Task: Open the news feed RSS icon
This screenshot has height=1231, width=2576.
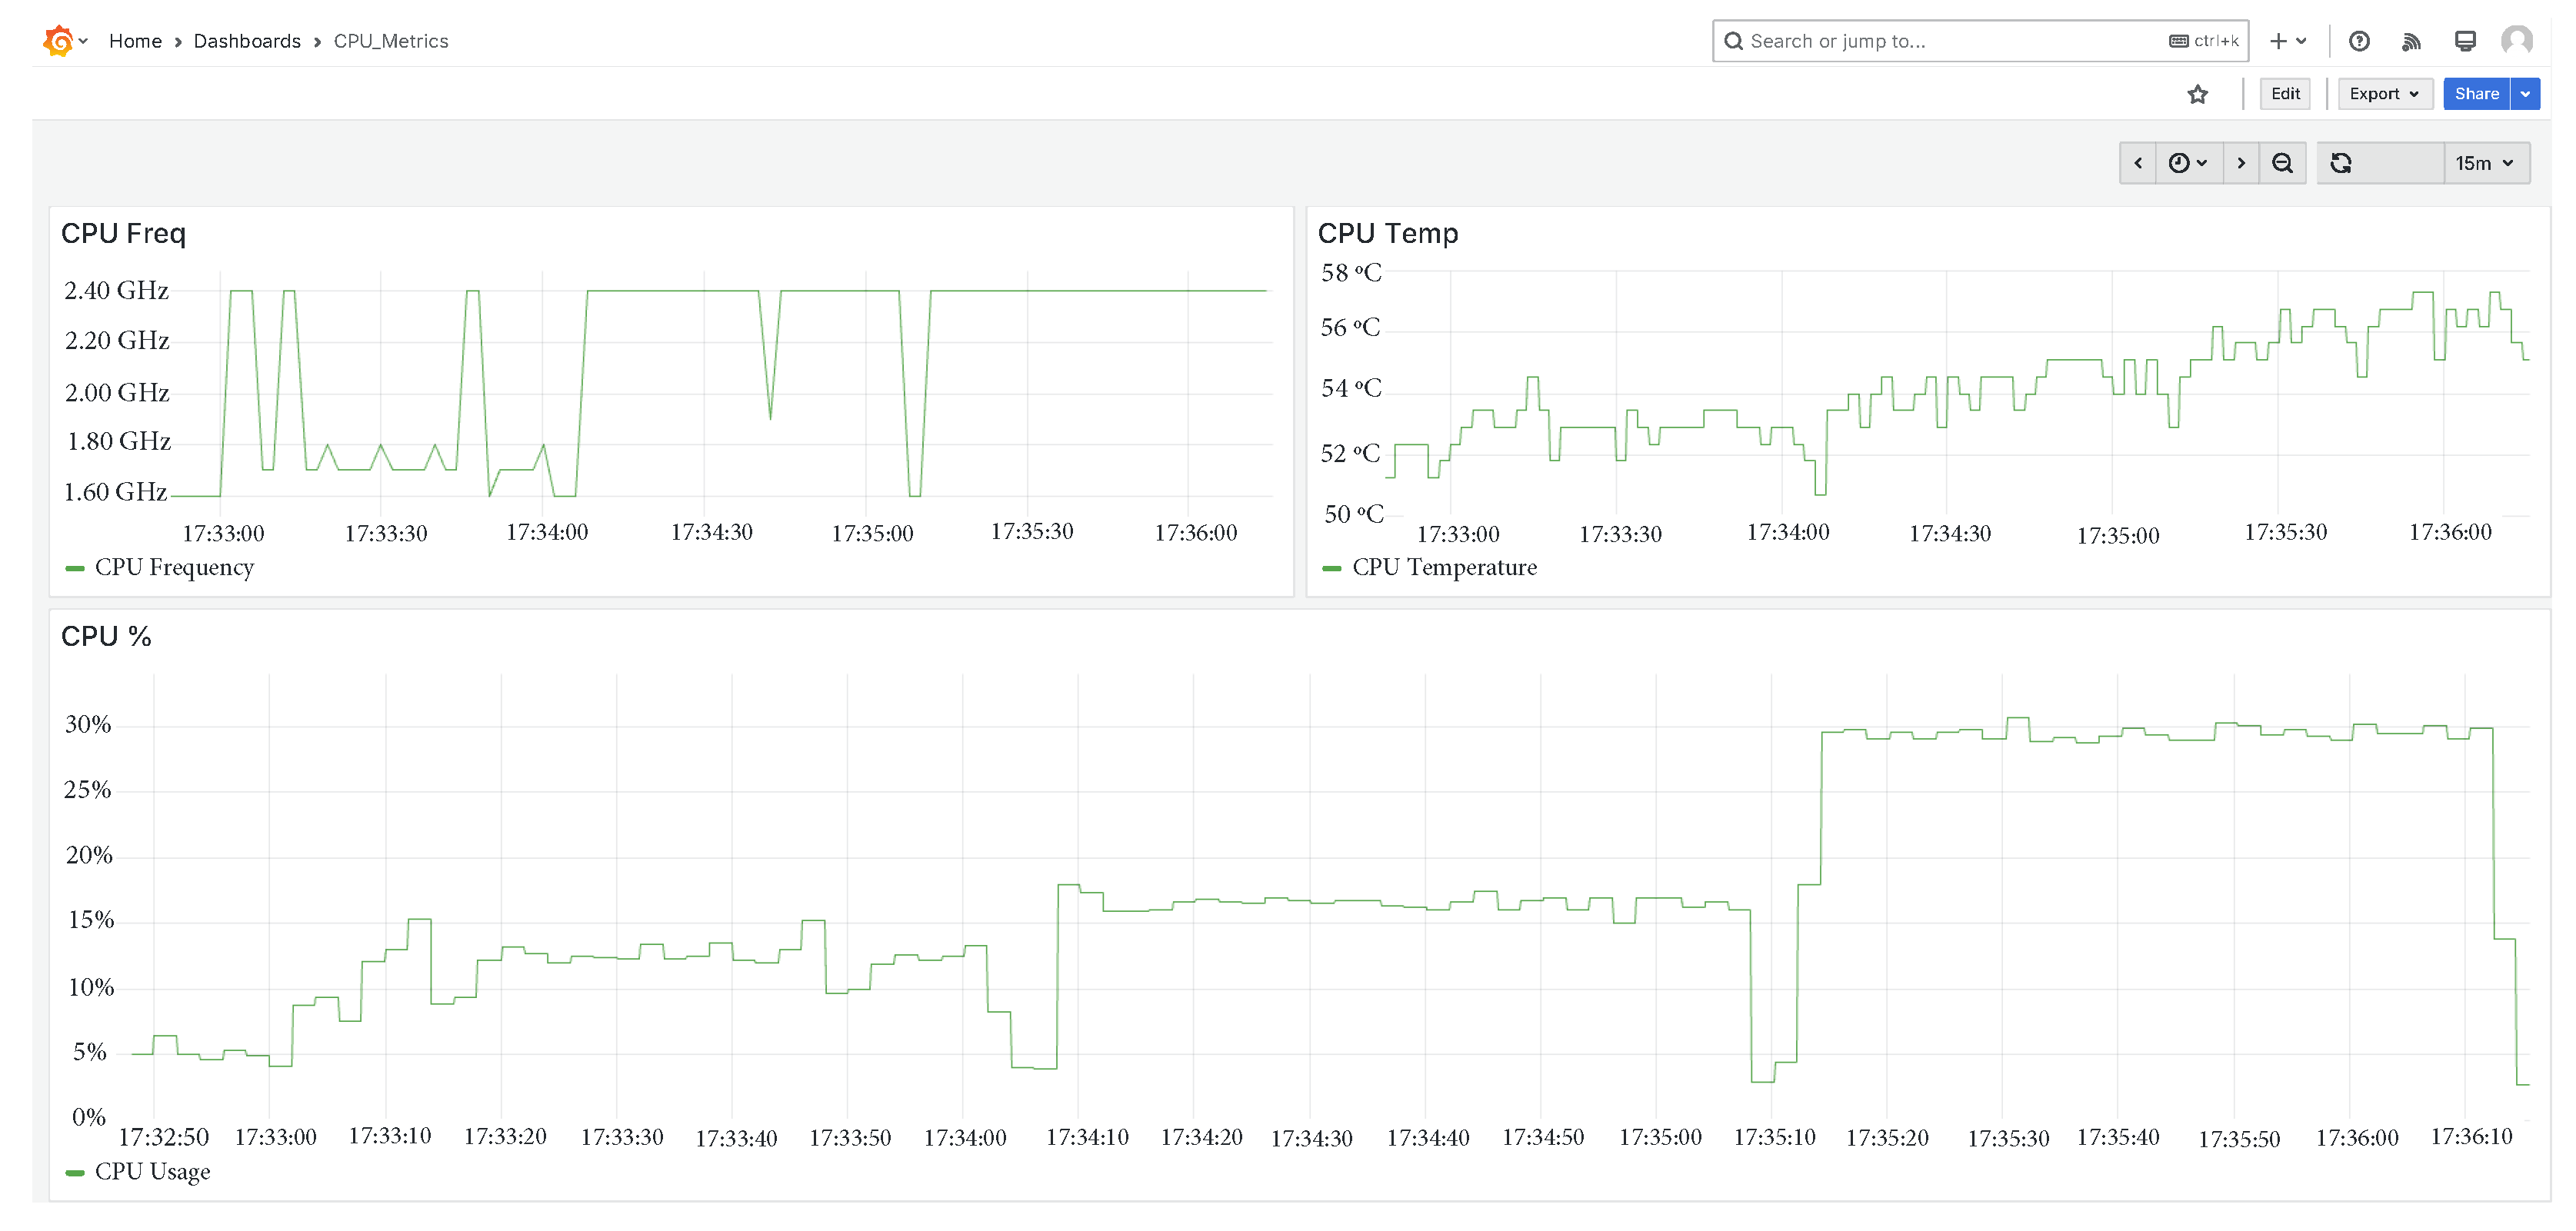Action: [2411, 41]
